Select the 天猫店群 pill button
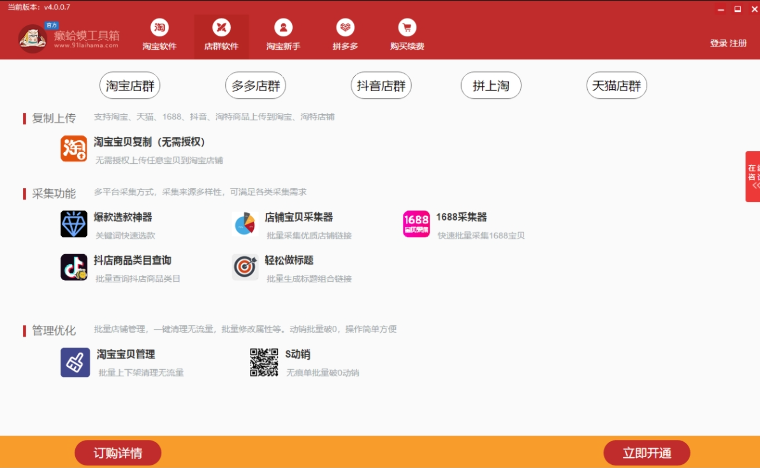The image size is (760, 468). pyautogui.click(x=617, y=86)
